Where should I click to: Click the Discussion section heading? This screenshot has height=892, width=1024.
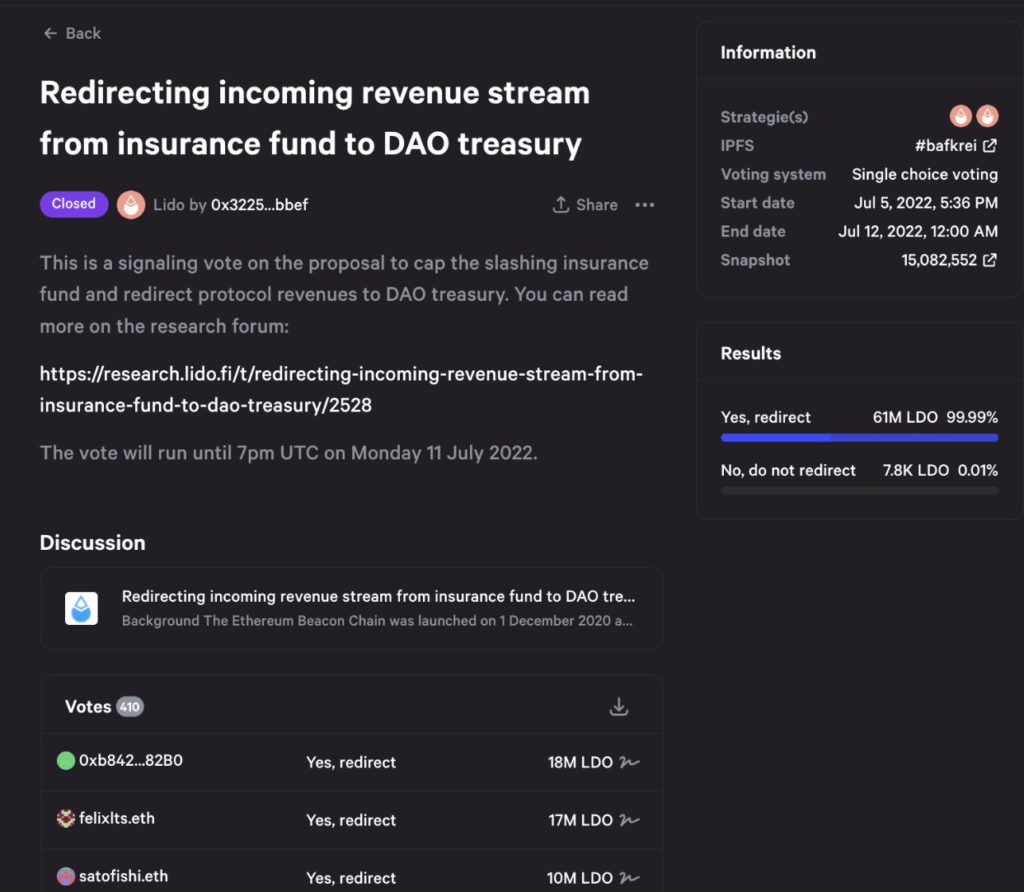click(x=93, y=543)
